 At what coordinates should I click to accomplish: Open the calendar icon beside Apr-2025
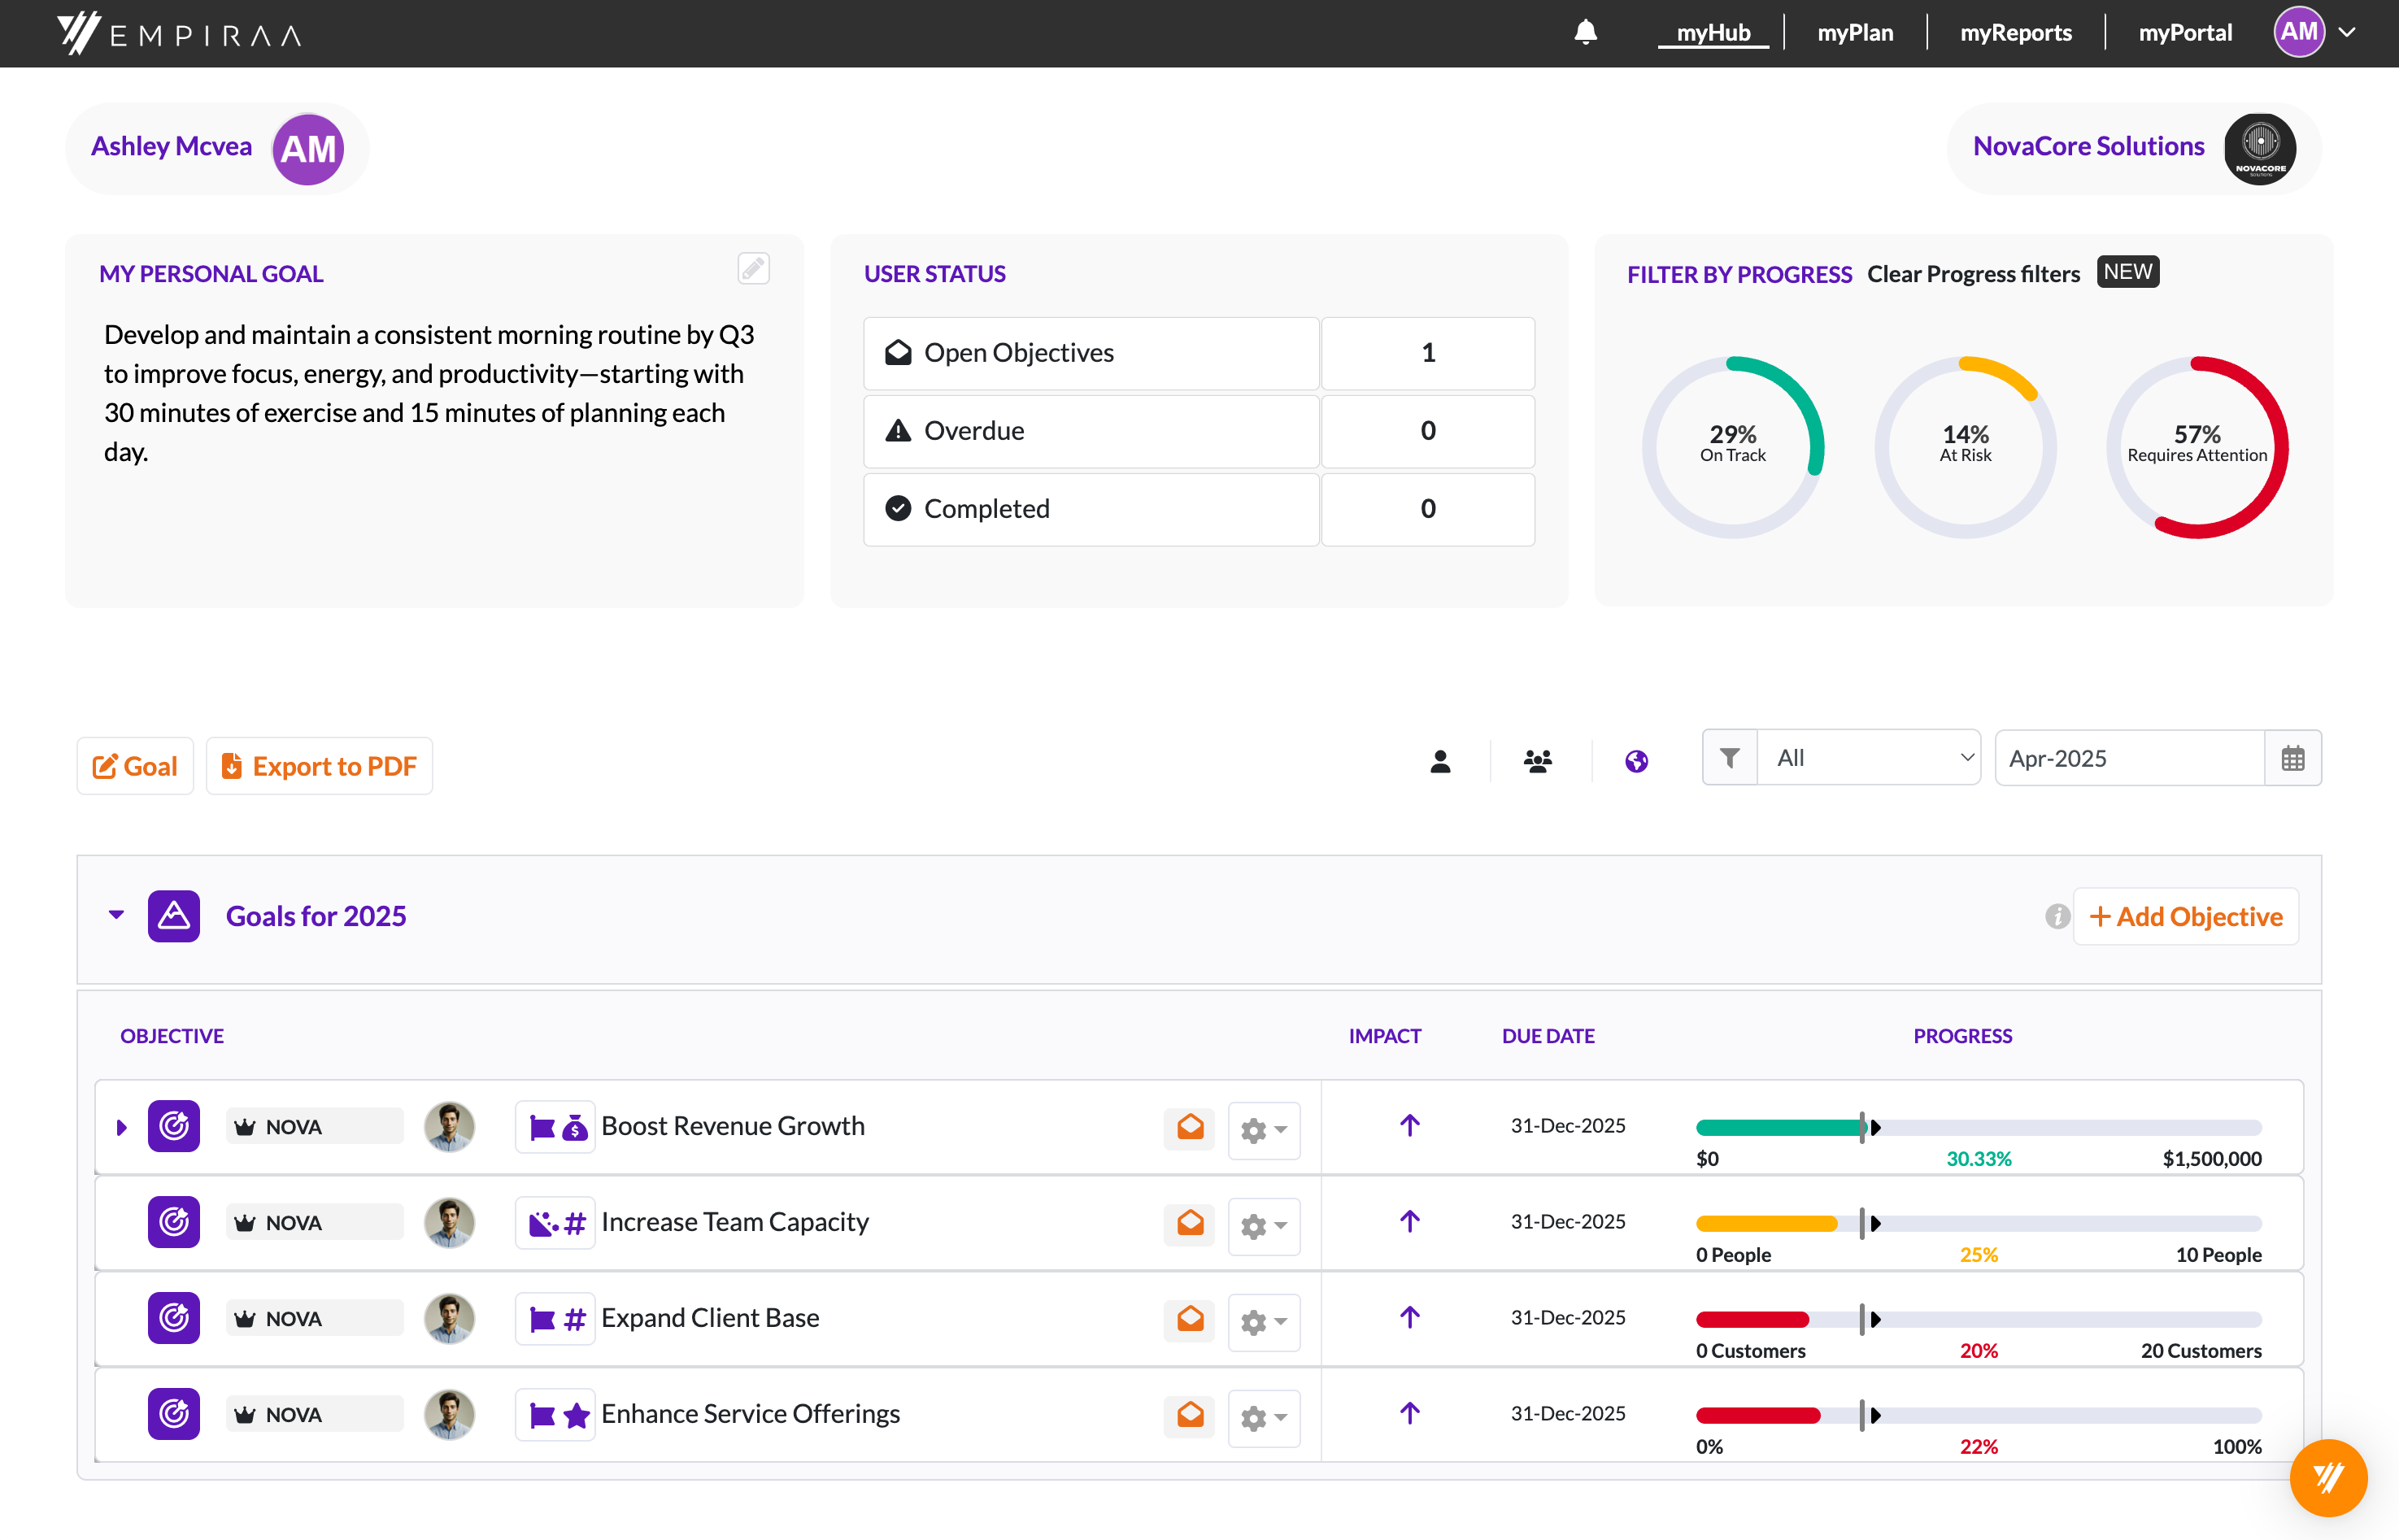coord(2293,758)
